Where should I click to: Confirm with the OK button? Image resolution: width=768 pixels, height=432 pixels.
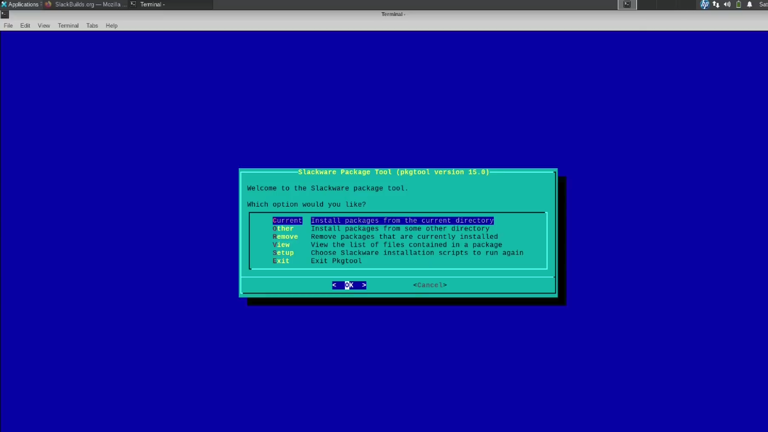[349, 285]
